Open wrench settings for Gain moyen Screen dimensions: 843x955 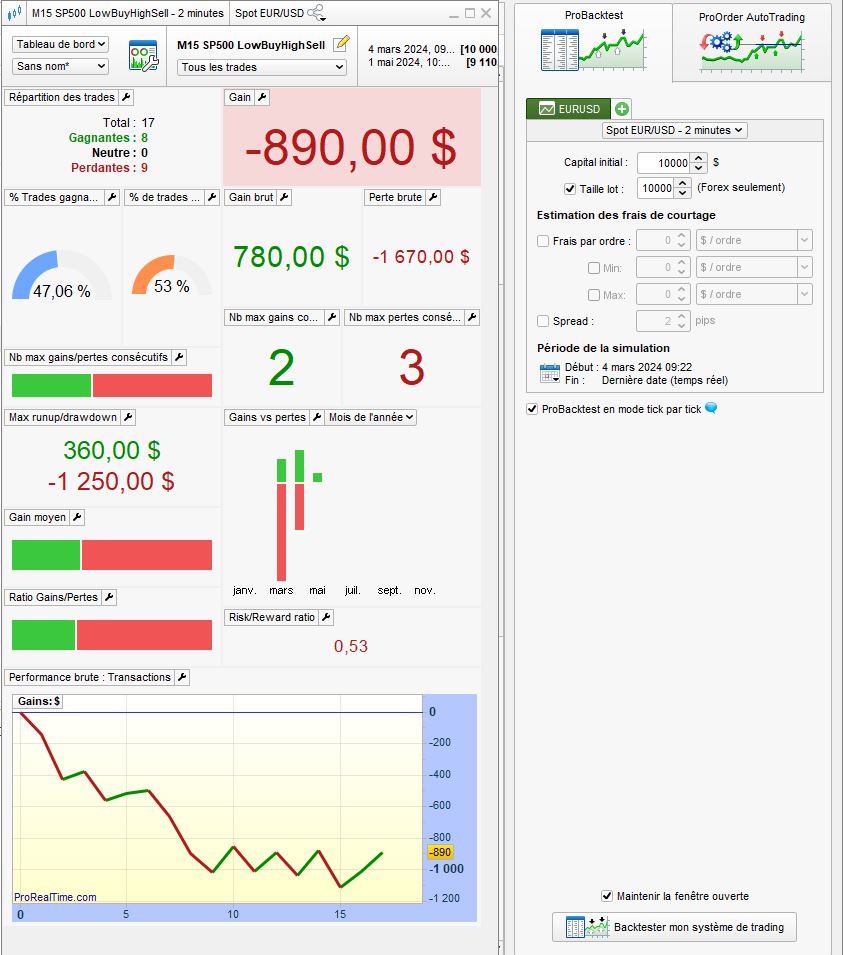[x=77, y=518]
